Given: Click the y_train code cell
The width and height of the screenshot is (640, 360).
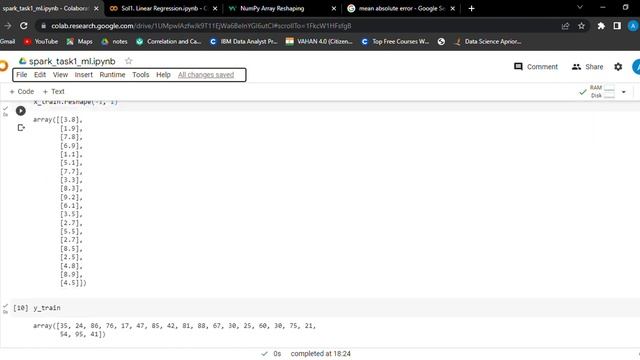Looking at the screenshot, I should (324, 308).
